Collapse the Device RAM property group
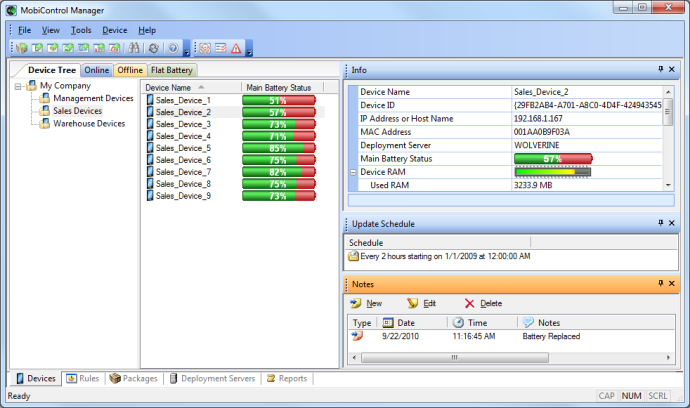 [x=353, y=173]
